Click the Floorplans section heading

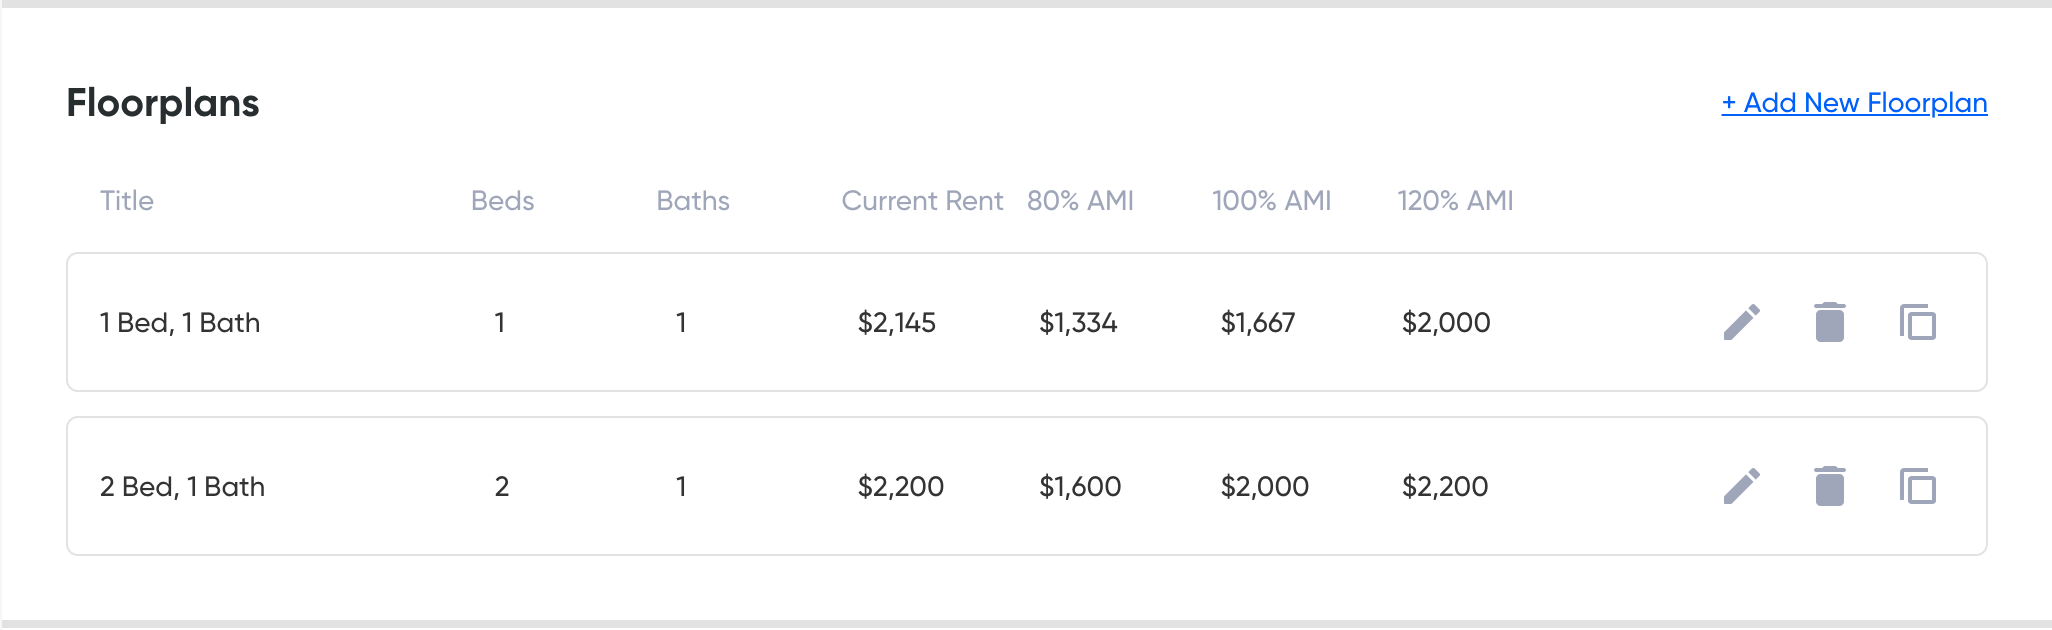(163, 103)
